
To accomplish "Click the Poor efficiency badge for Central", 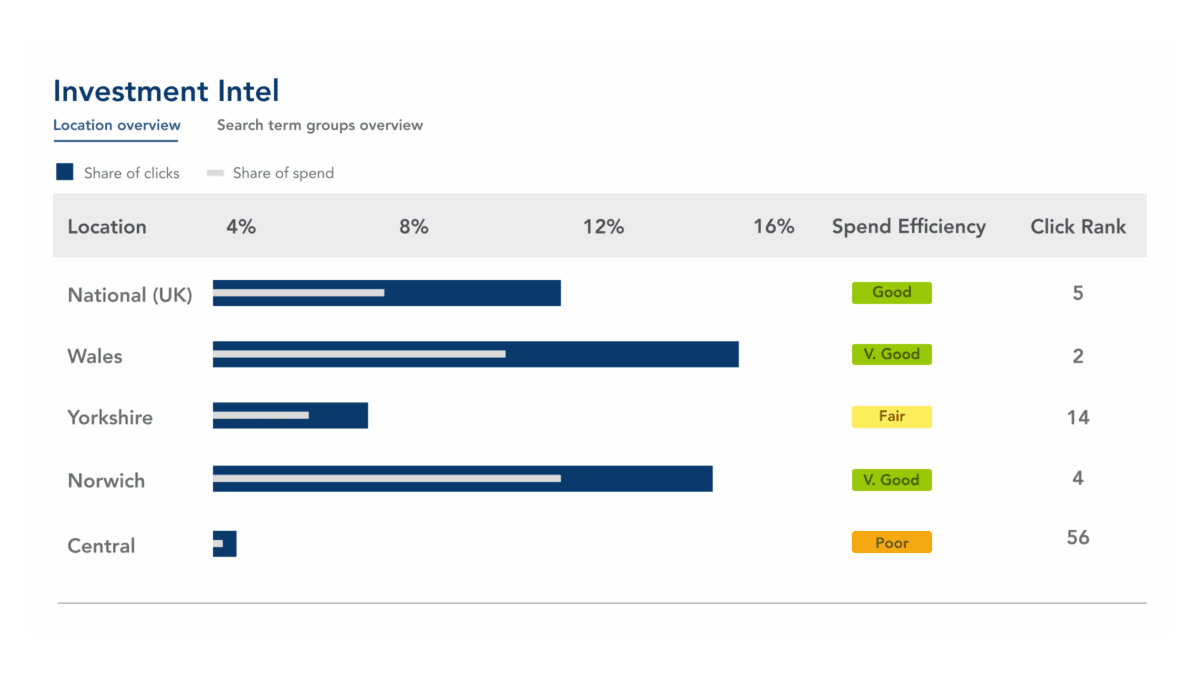I will (x=891, y=542).
